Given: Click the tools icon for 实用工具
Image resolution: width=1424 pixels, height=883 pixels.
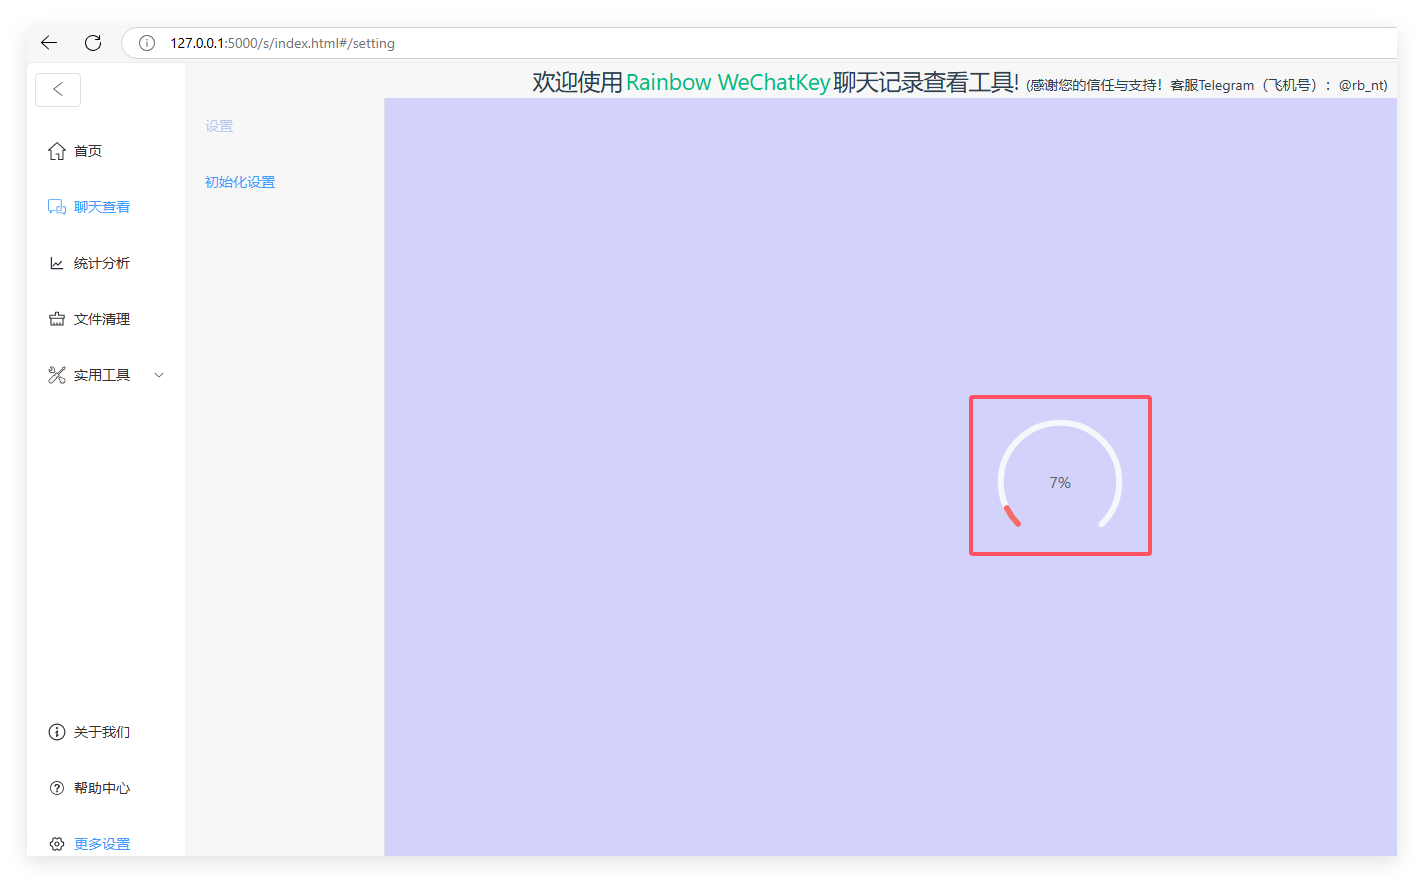Looking at the screenshot, I should 57,375.
